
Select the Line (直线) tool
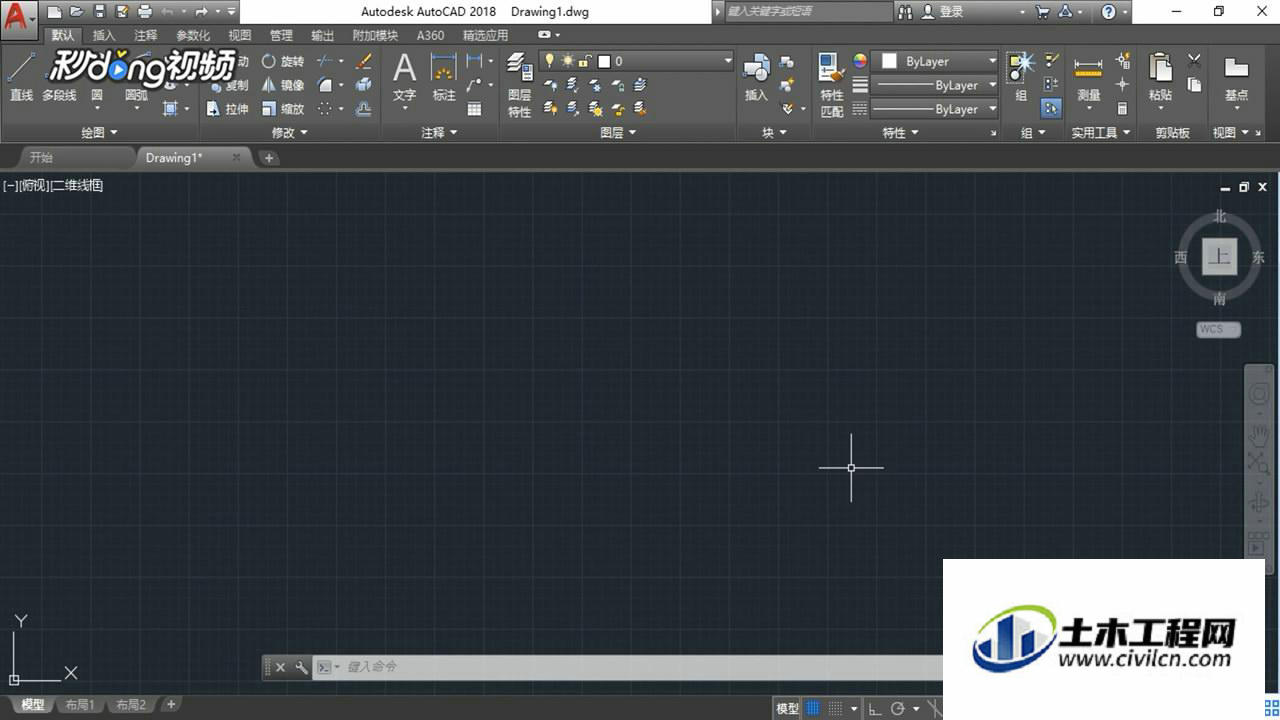point(21,77)
